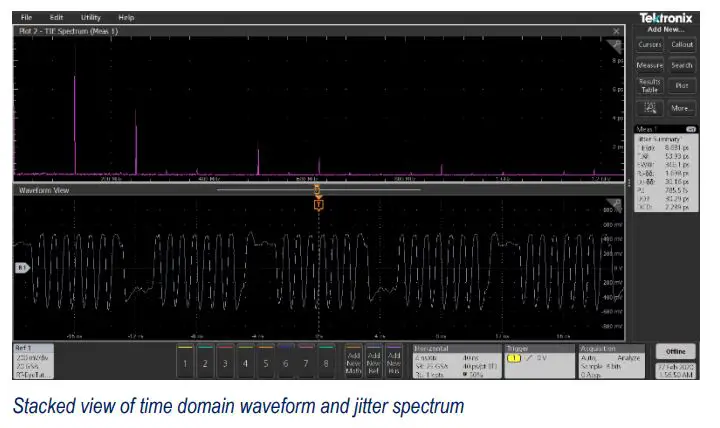Select the Meas 1 badge header
Screen dimensions: 720x428
click(666, 129)
